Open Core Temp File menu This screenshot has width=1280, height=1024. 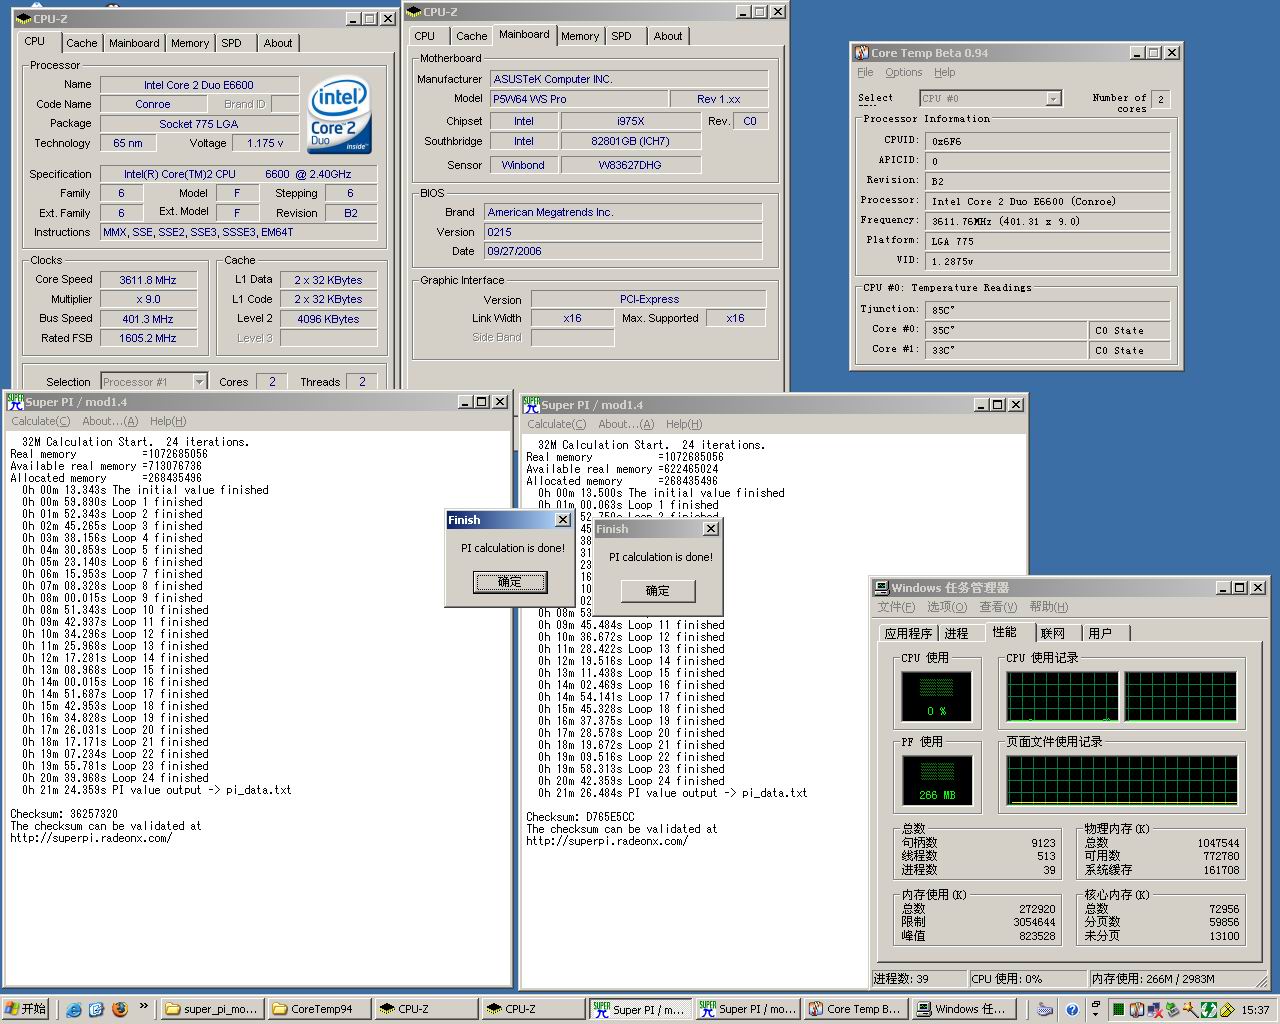coord(865,72)
